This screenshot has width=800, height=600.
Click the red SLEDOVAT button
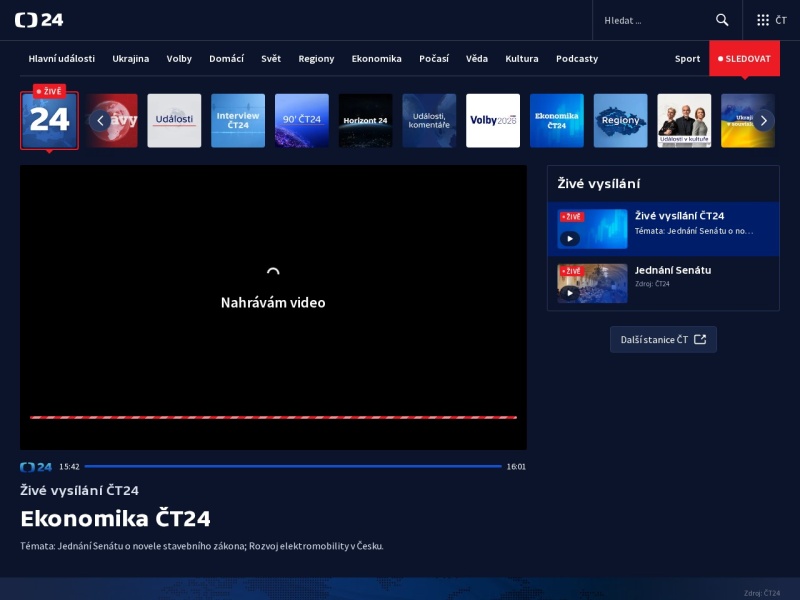click(744, 59)
